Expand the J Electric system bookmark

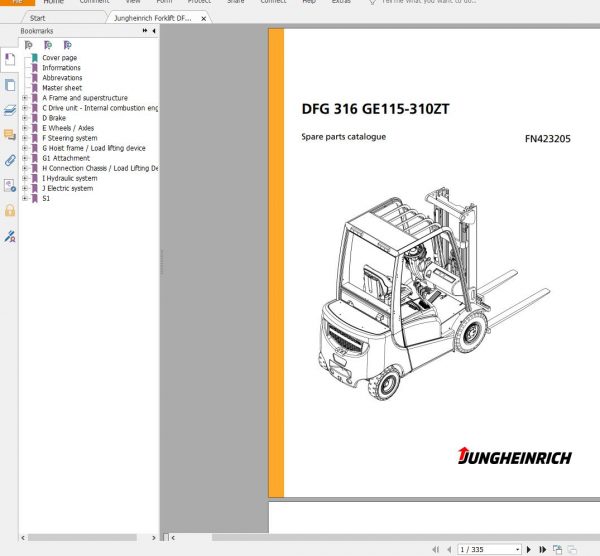coord(25,188)
